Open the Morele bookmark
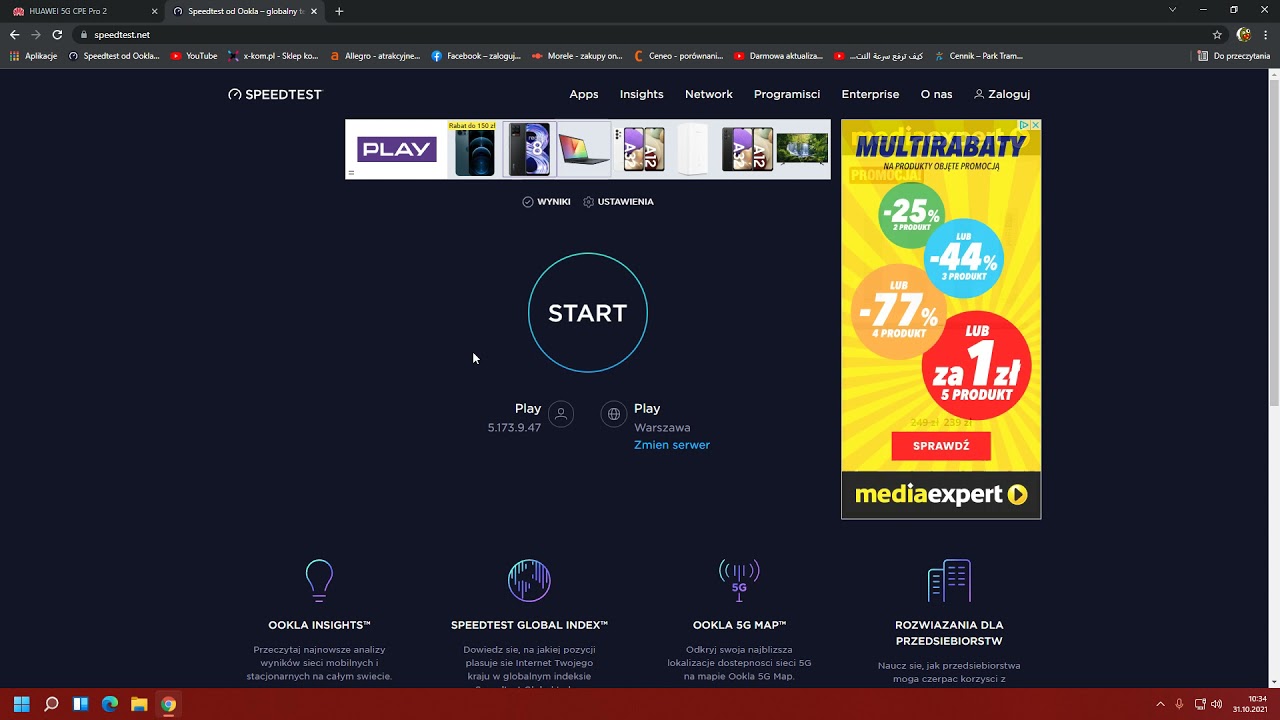 (577, 56)
